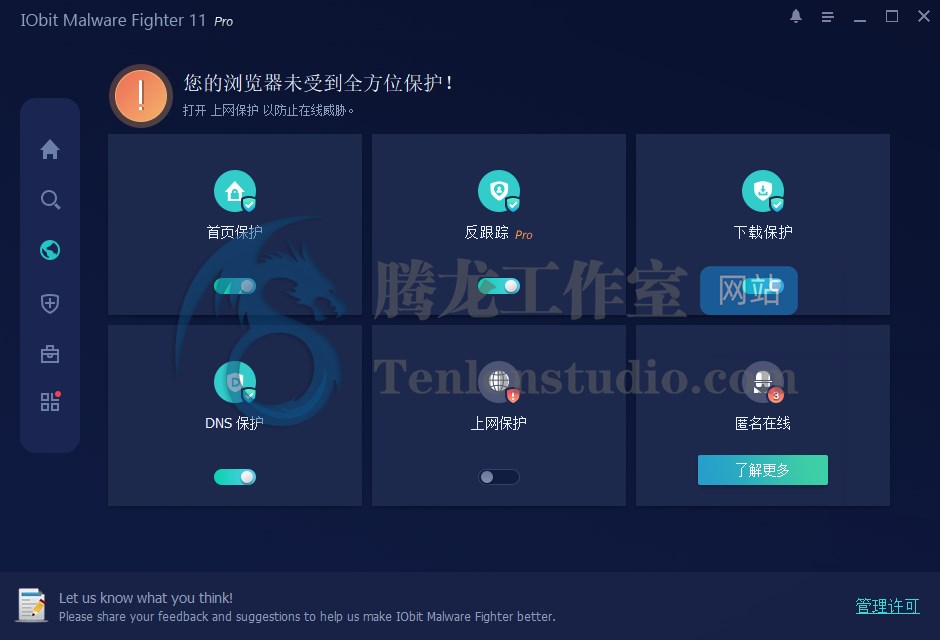Click the "Please share your feedback" text
Screen dimensions: 940x640
307,617
